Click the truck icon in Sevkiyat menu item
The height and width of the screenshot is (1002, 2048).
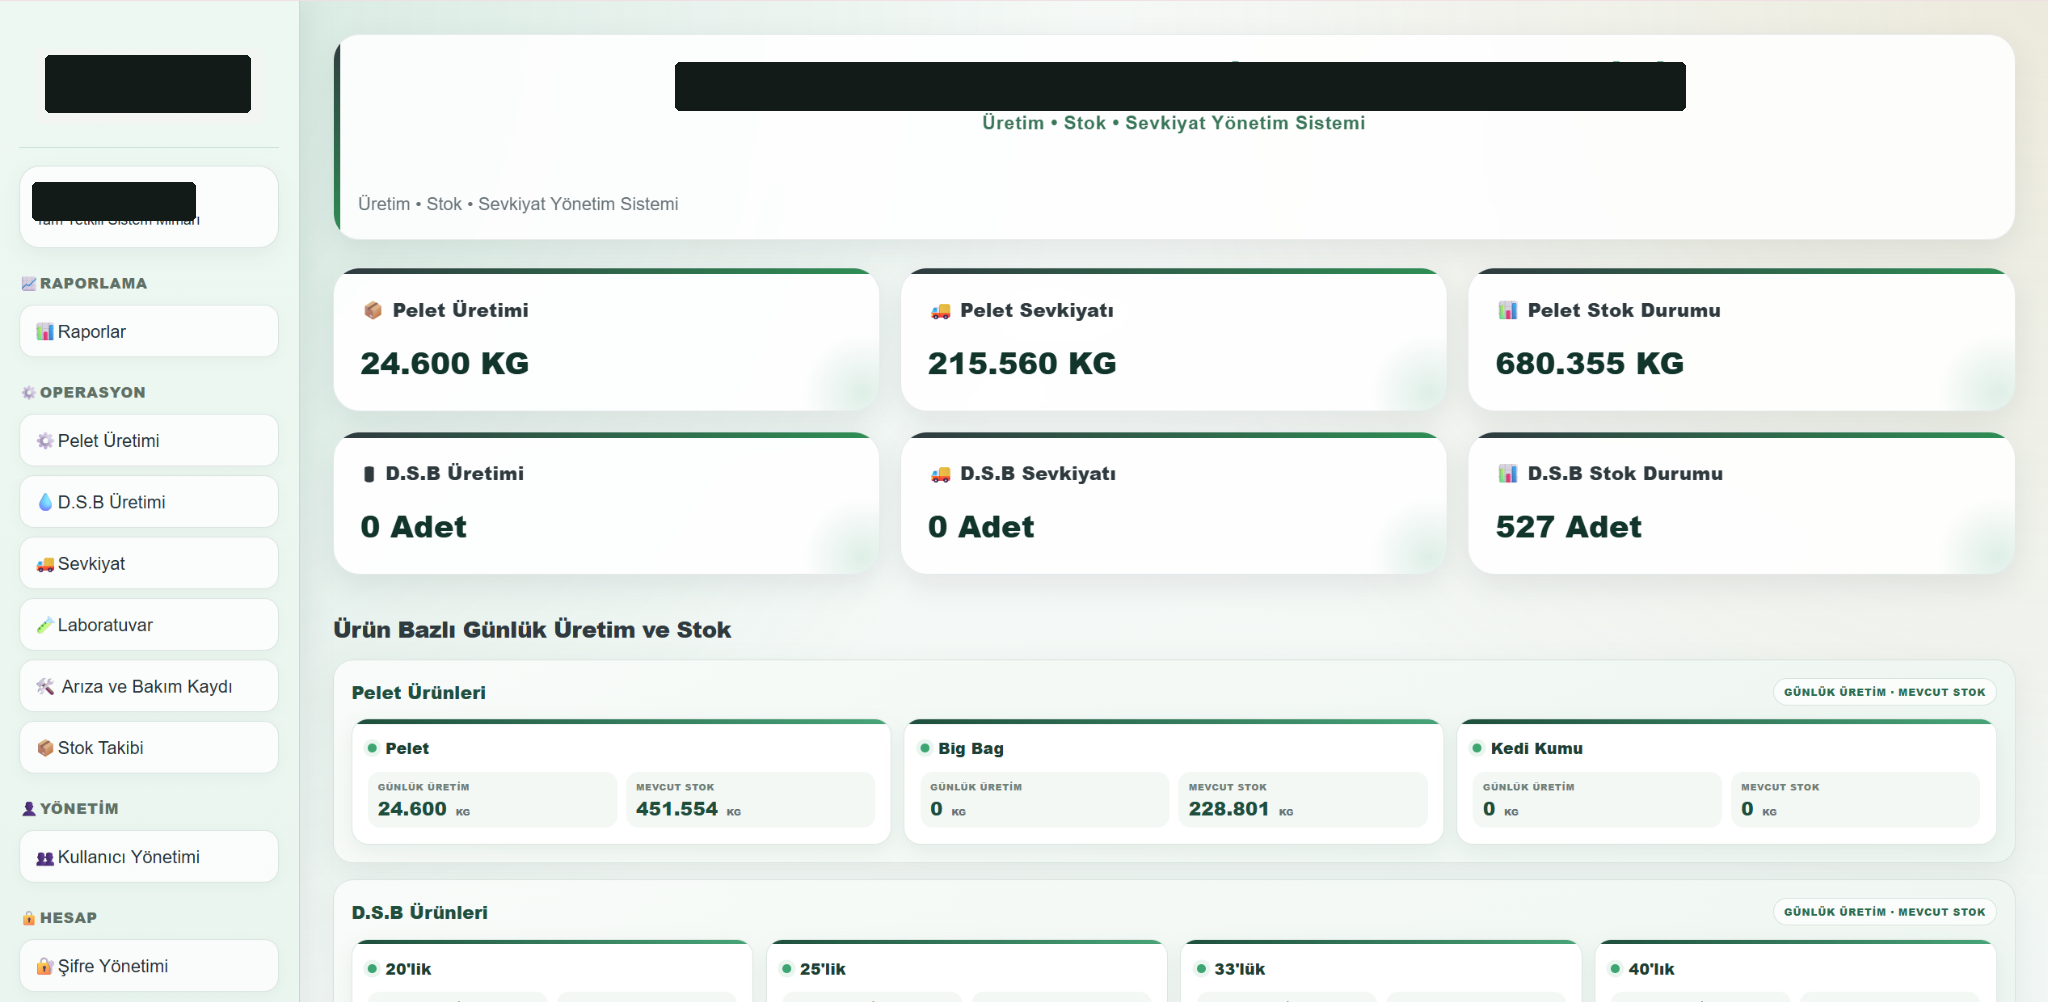click(45, 564)
